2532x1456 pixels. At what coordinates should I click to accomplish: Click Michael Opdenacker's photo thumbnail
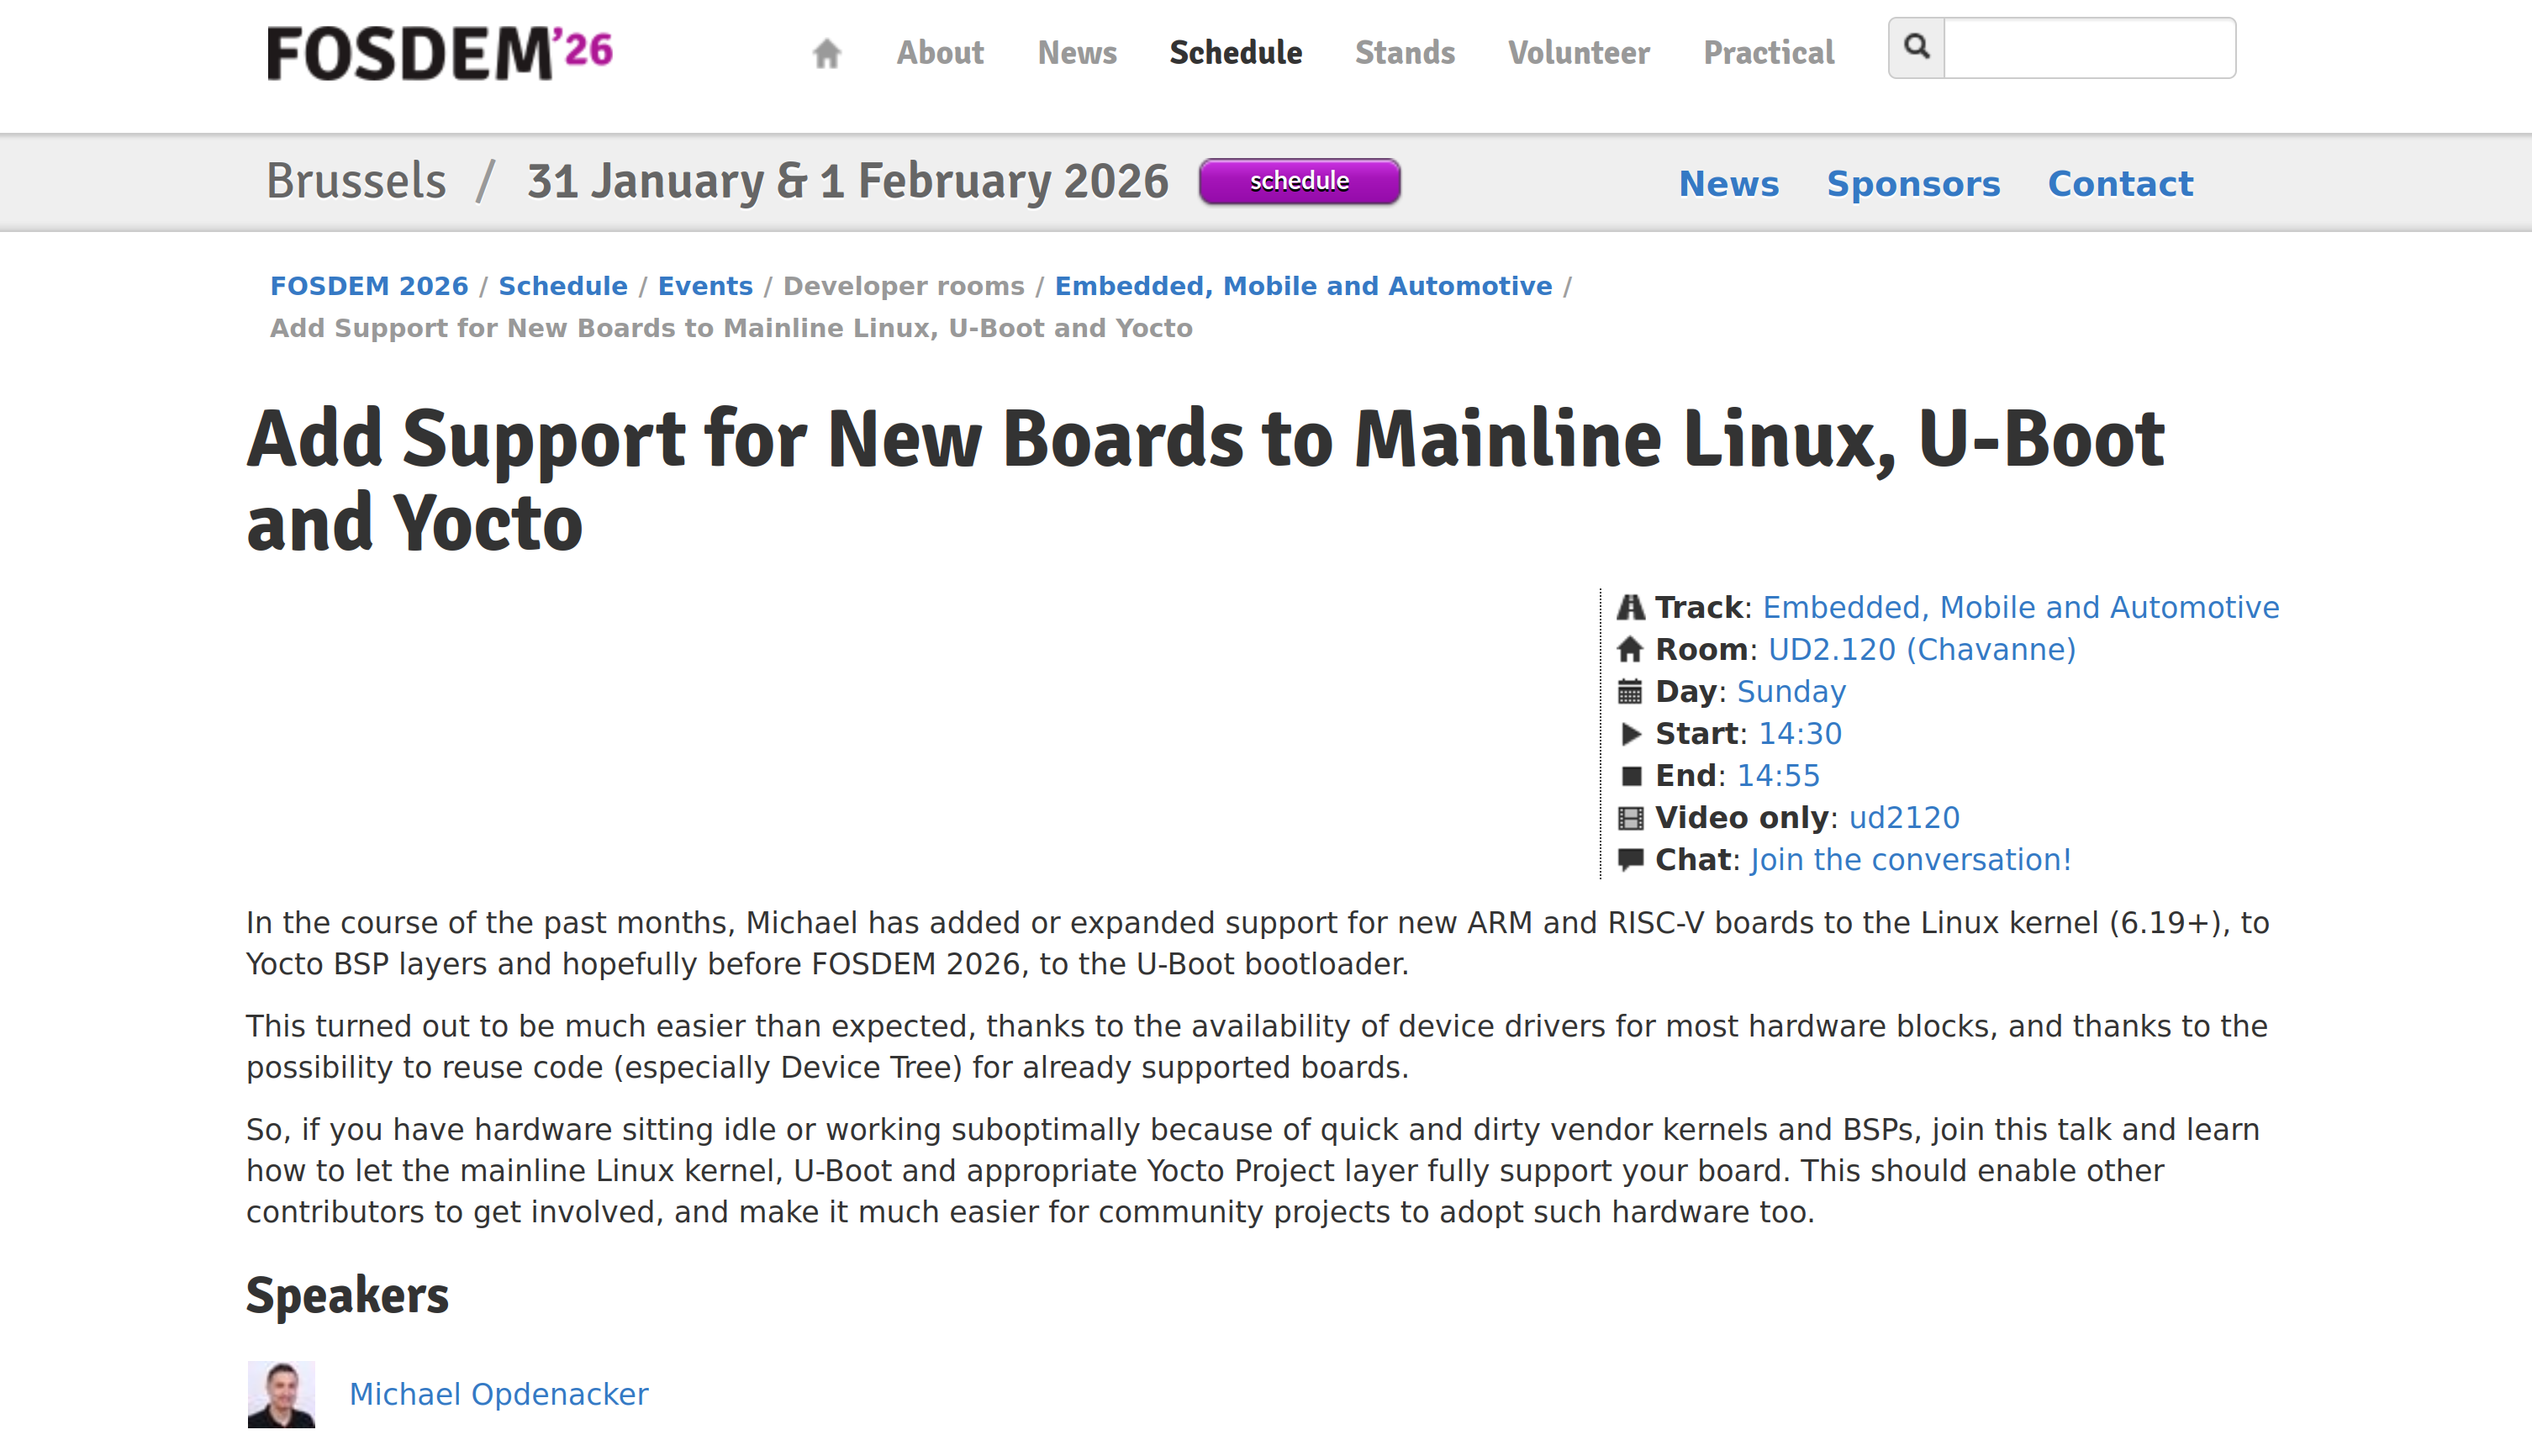[281, 1394]
